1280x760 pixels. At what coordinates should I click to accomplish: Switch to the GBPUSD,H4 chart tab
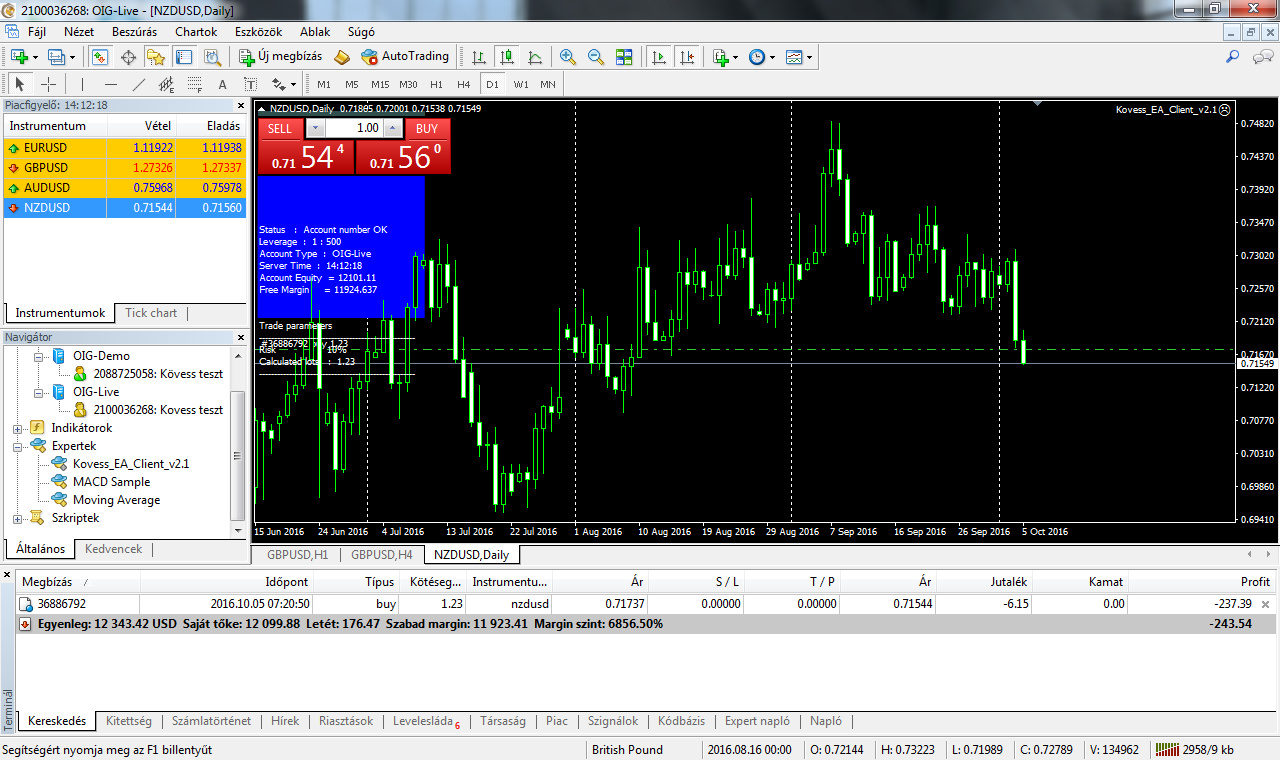[382, 555]
